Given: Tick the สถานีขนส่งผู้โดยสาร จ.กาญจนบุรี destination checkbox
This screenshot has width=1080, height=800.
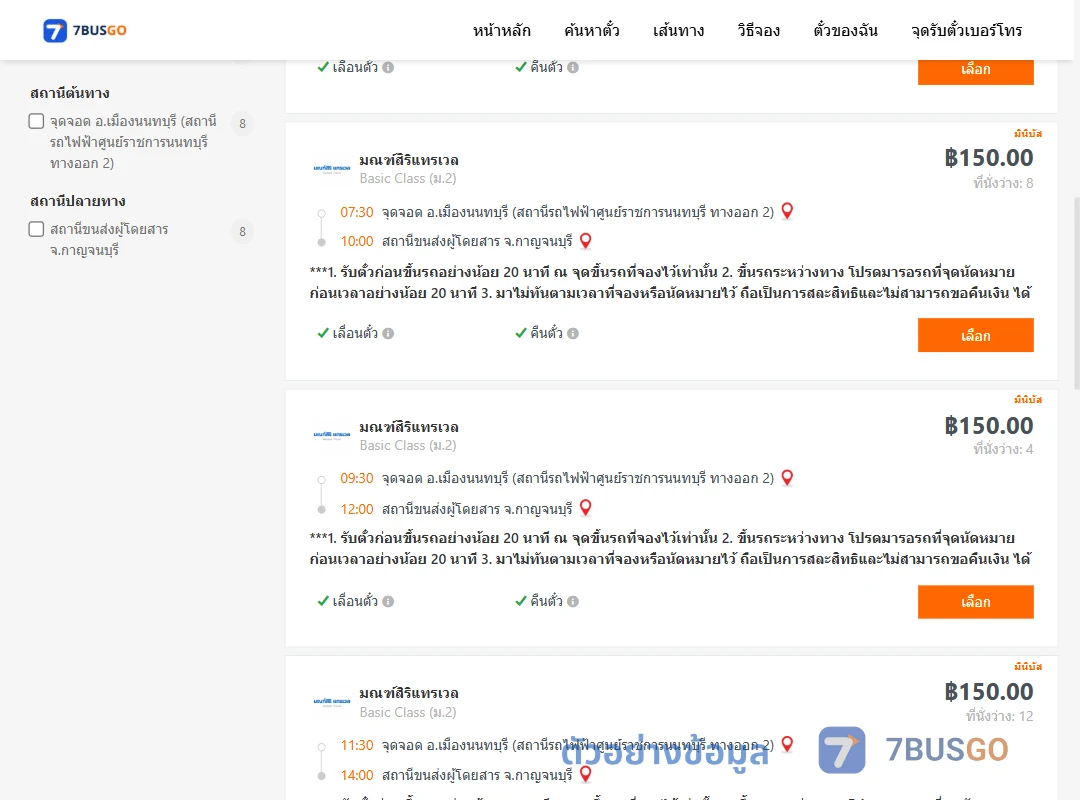Looking at the screenshot, I should pyautogui.click(x=37, y=229).
